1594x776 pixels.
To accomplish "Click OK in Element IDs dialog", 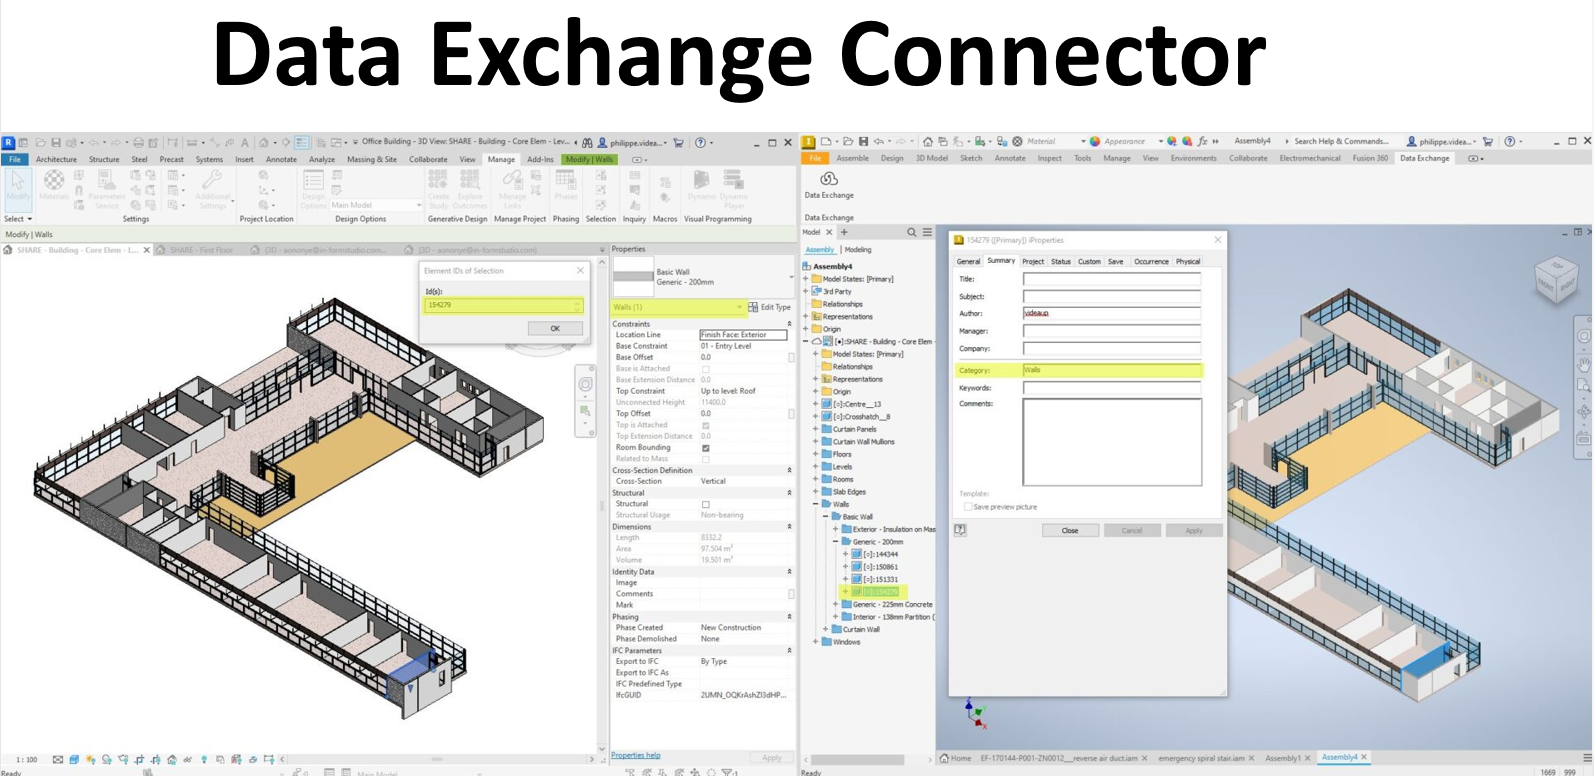I will (x=555, y=328).
